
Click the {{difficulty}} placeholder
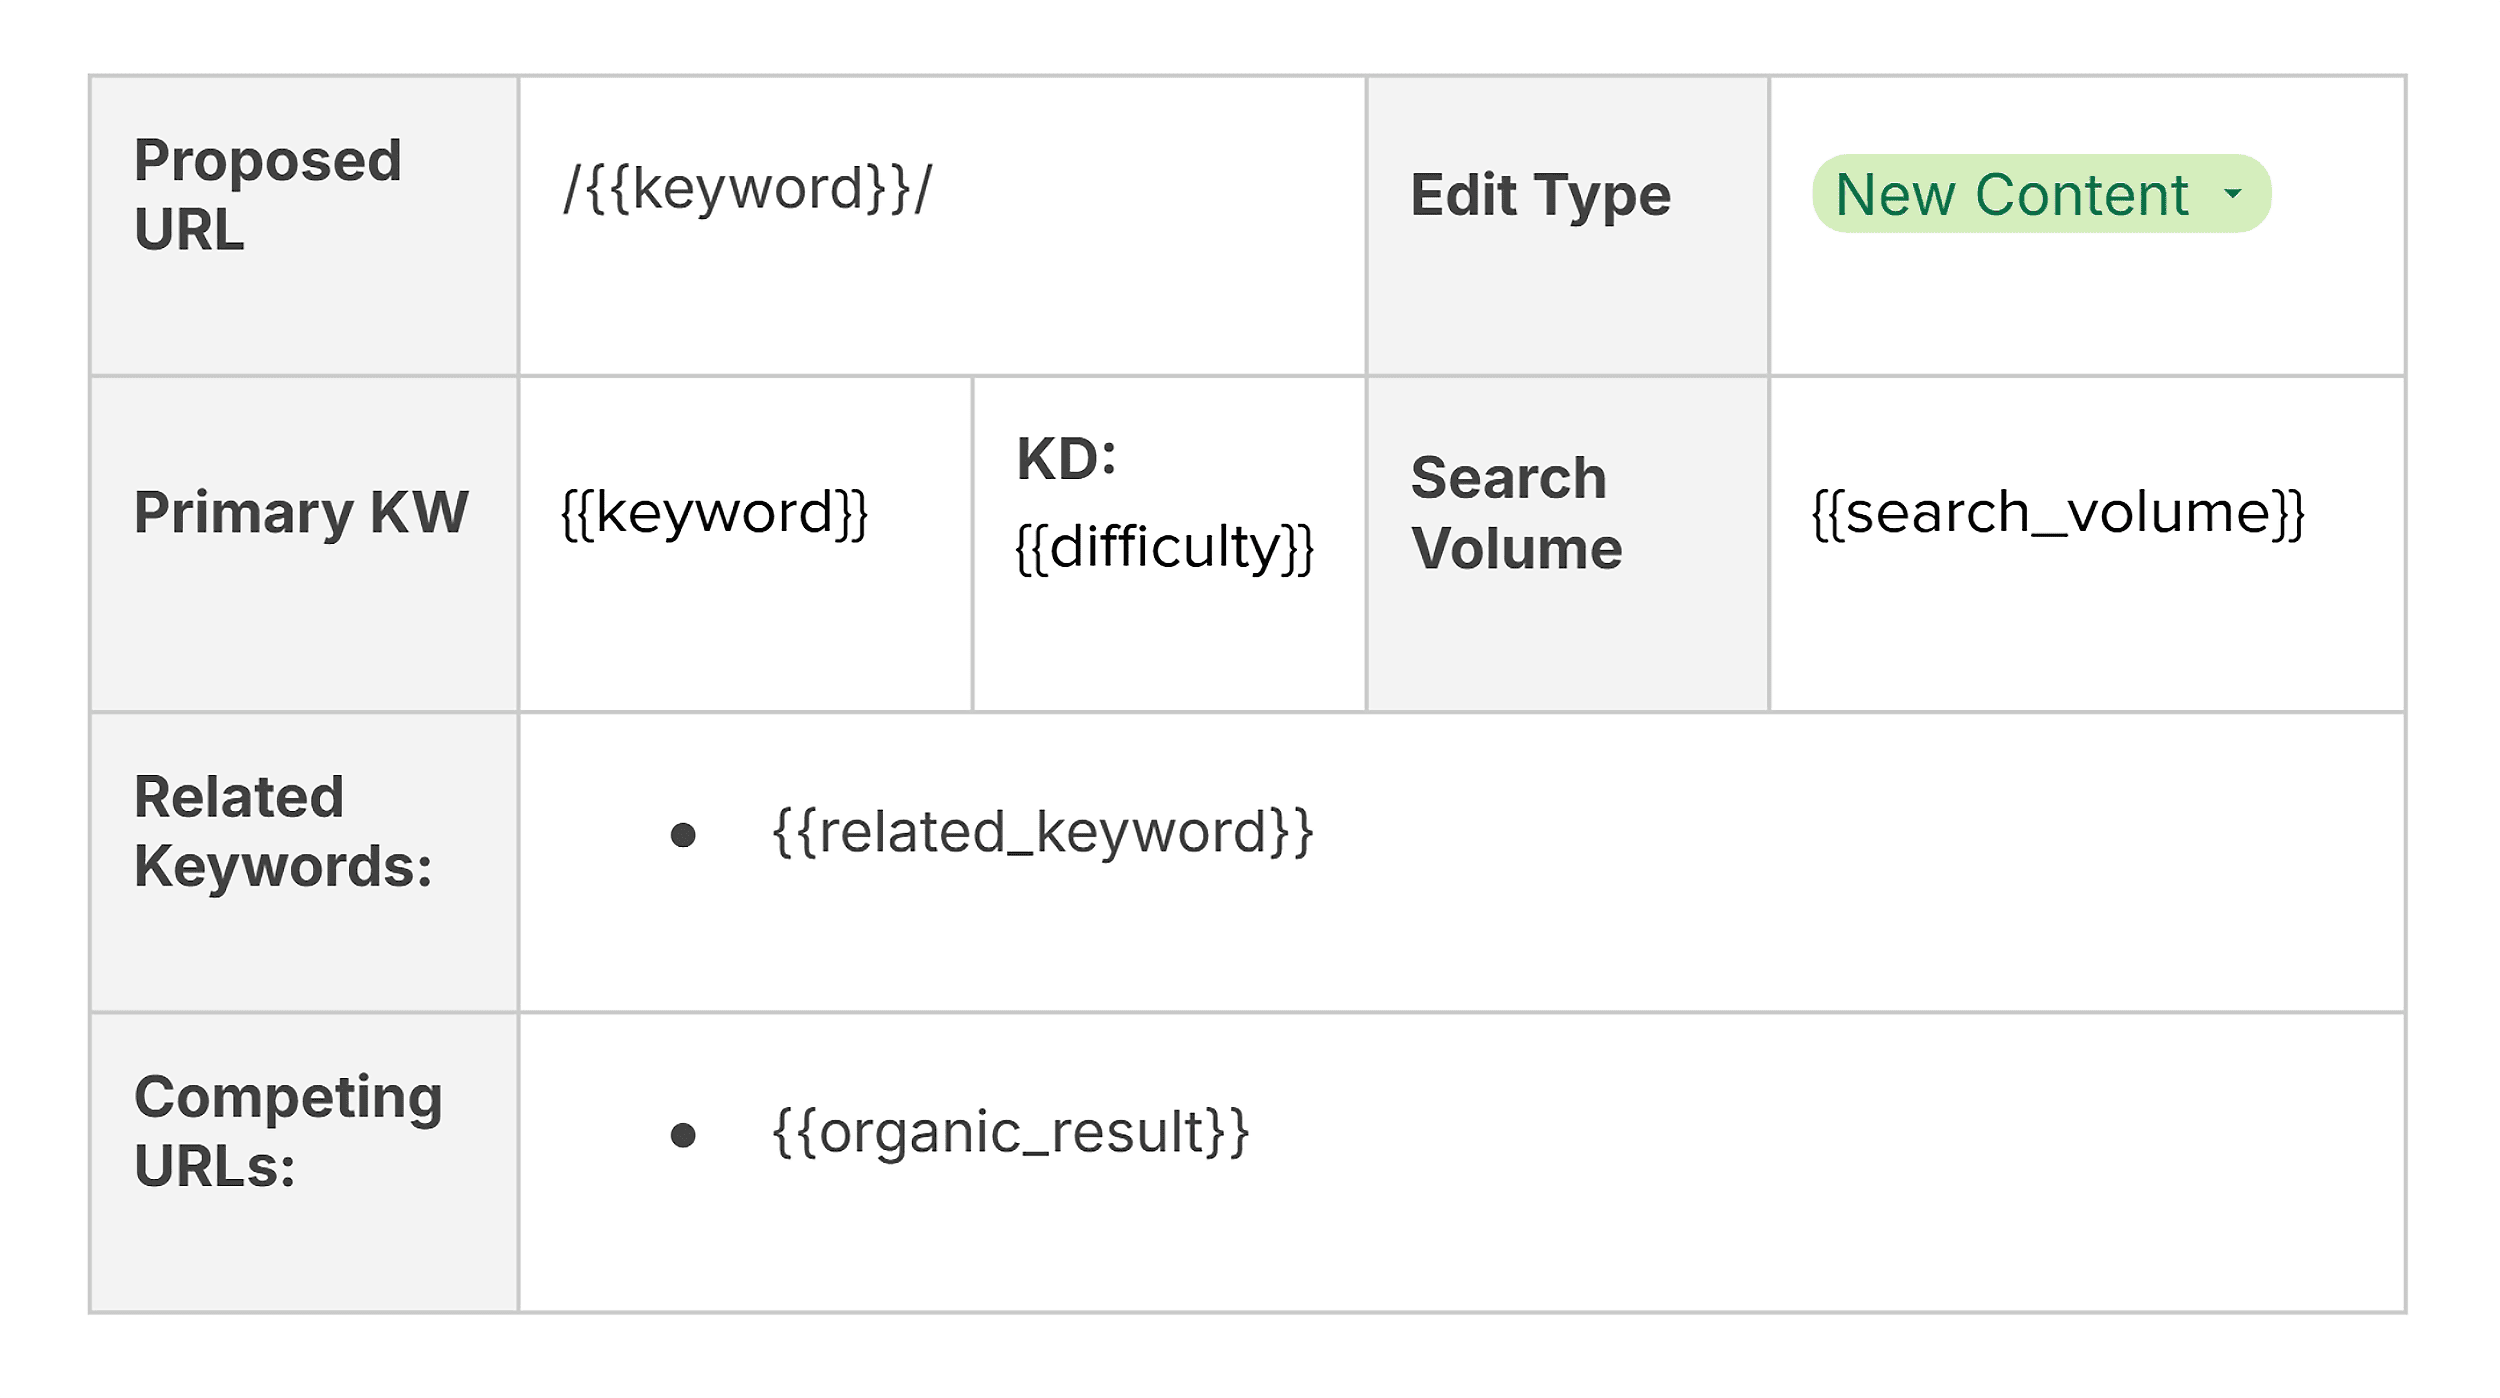[1164, 547]
